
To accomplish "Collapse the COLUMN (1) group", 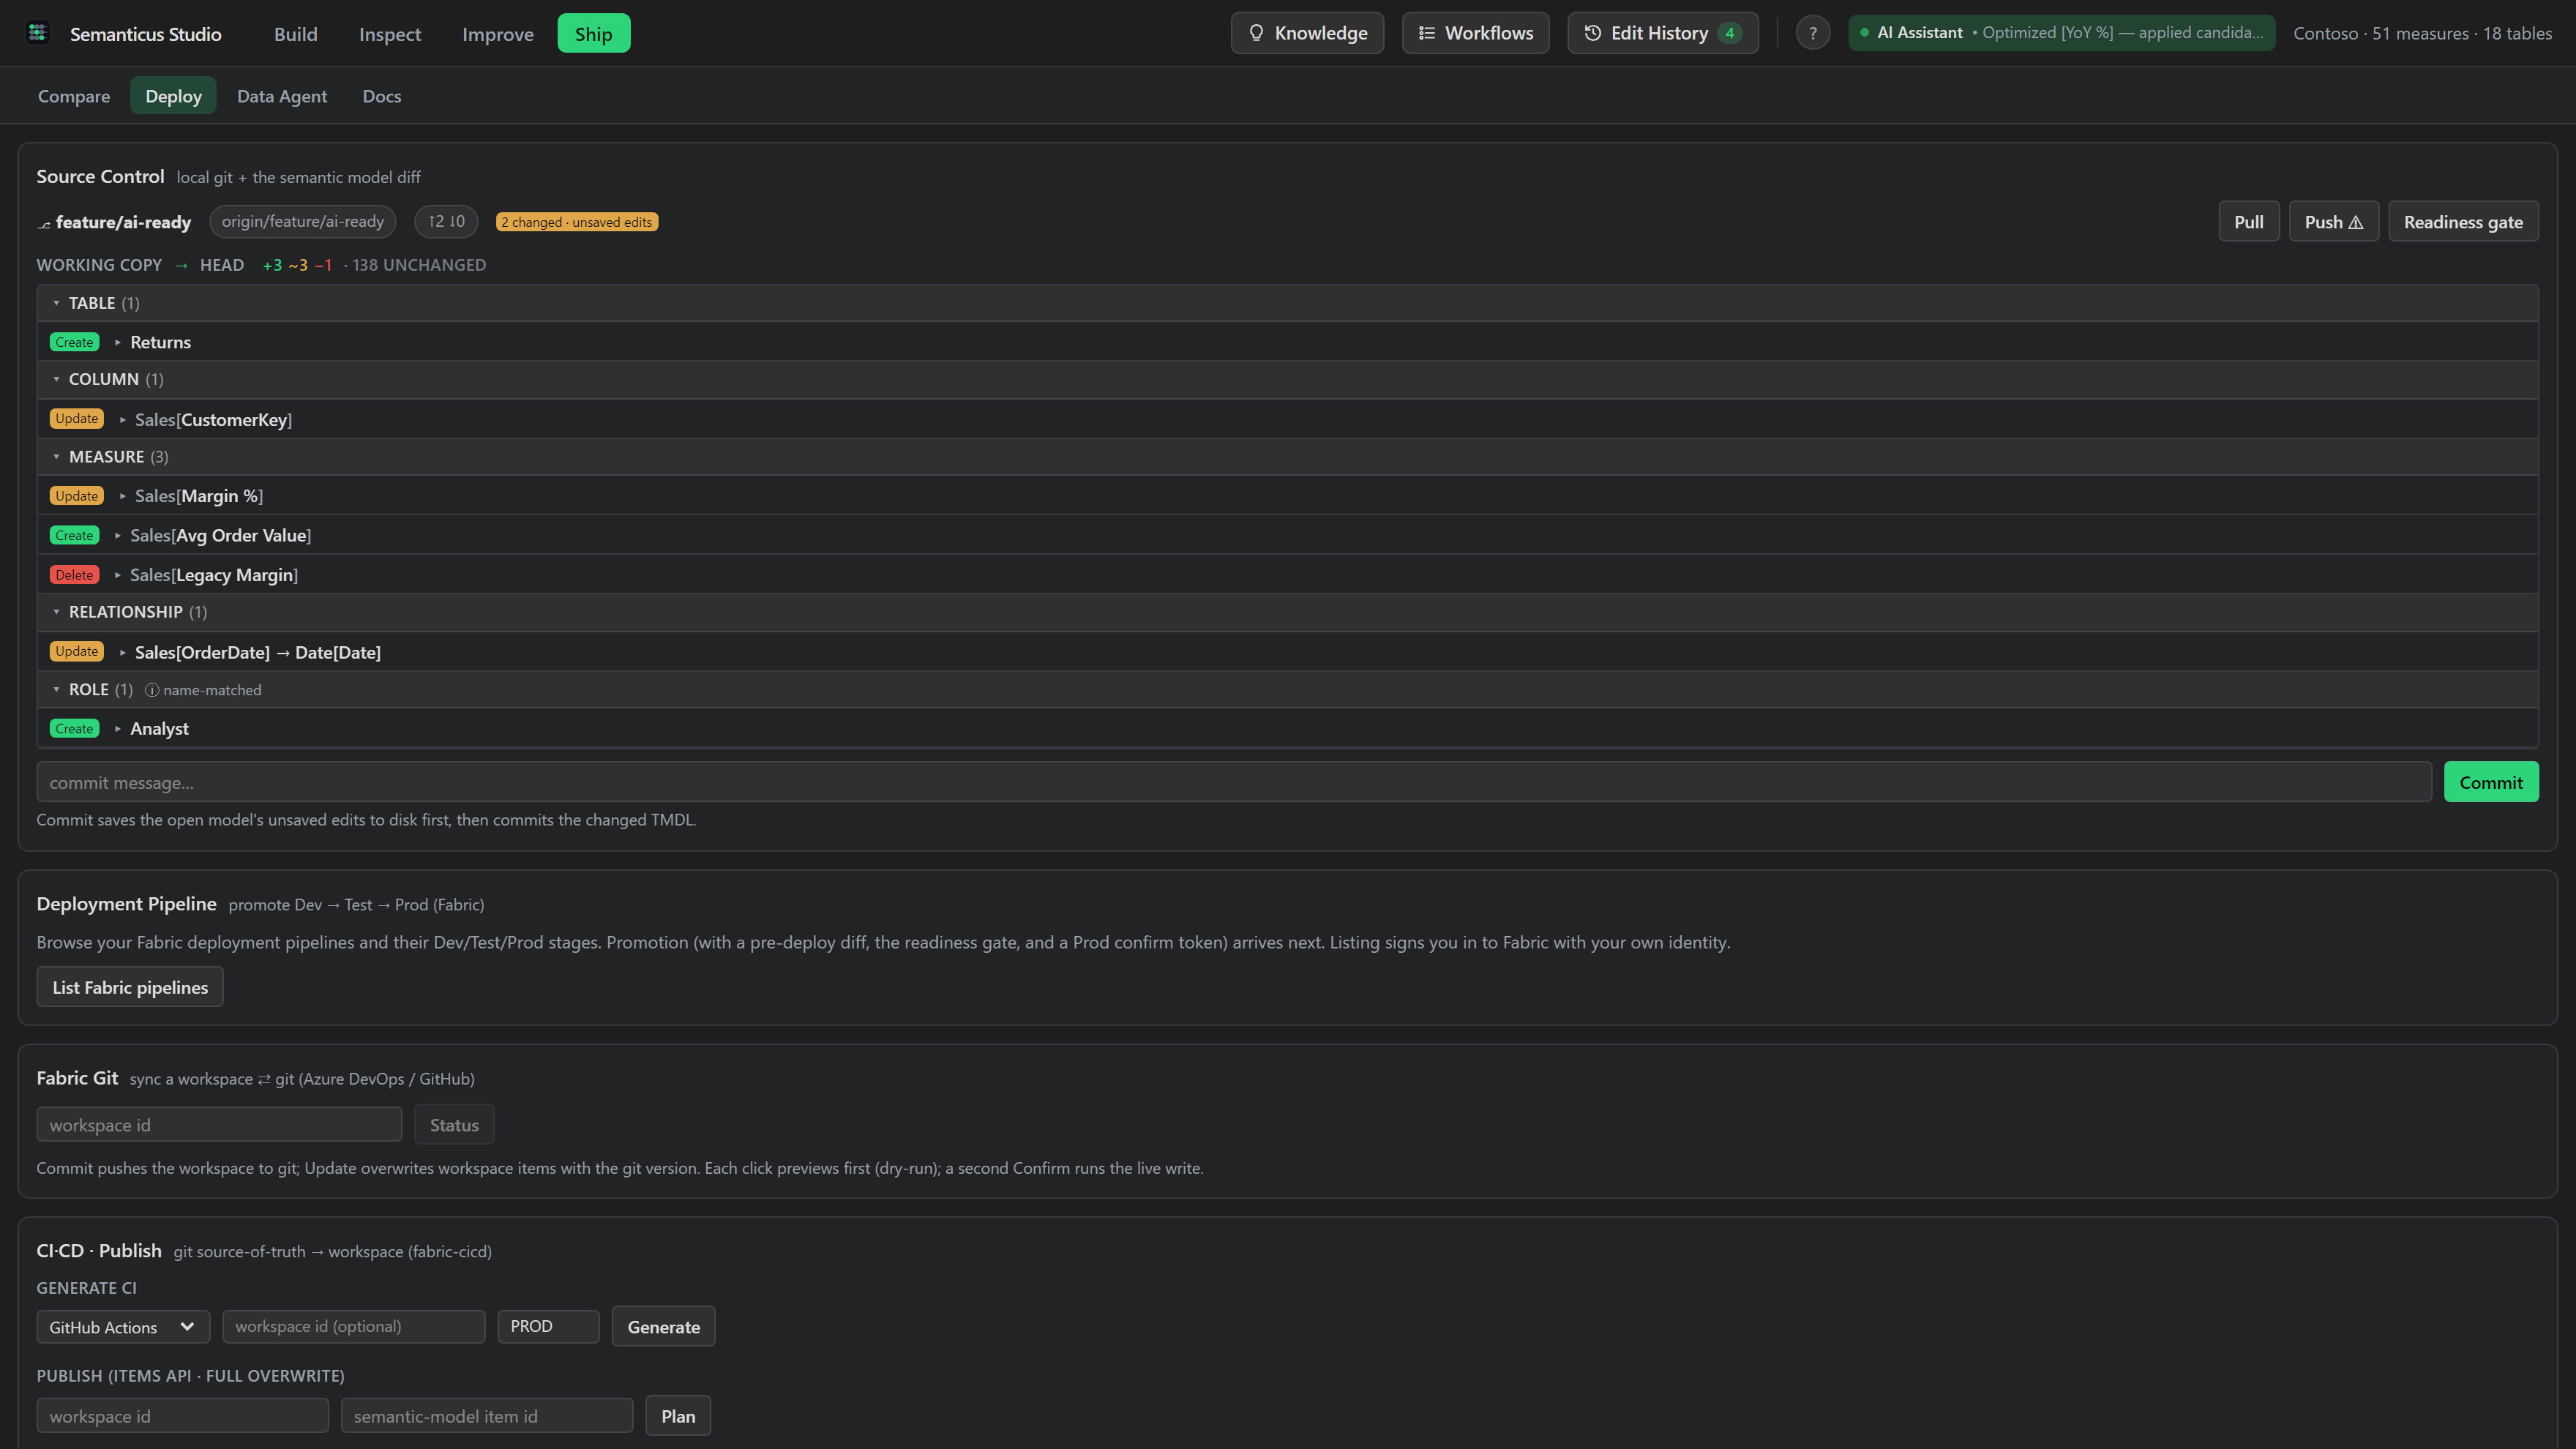I will click(x=56, y=379).
